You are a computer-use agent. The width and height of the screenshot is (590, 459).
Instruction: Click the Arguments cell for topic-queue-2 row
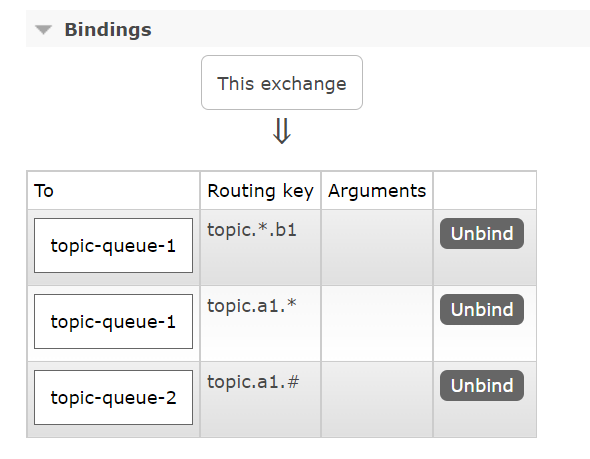pyautogui.click(x=377, y=400)
